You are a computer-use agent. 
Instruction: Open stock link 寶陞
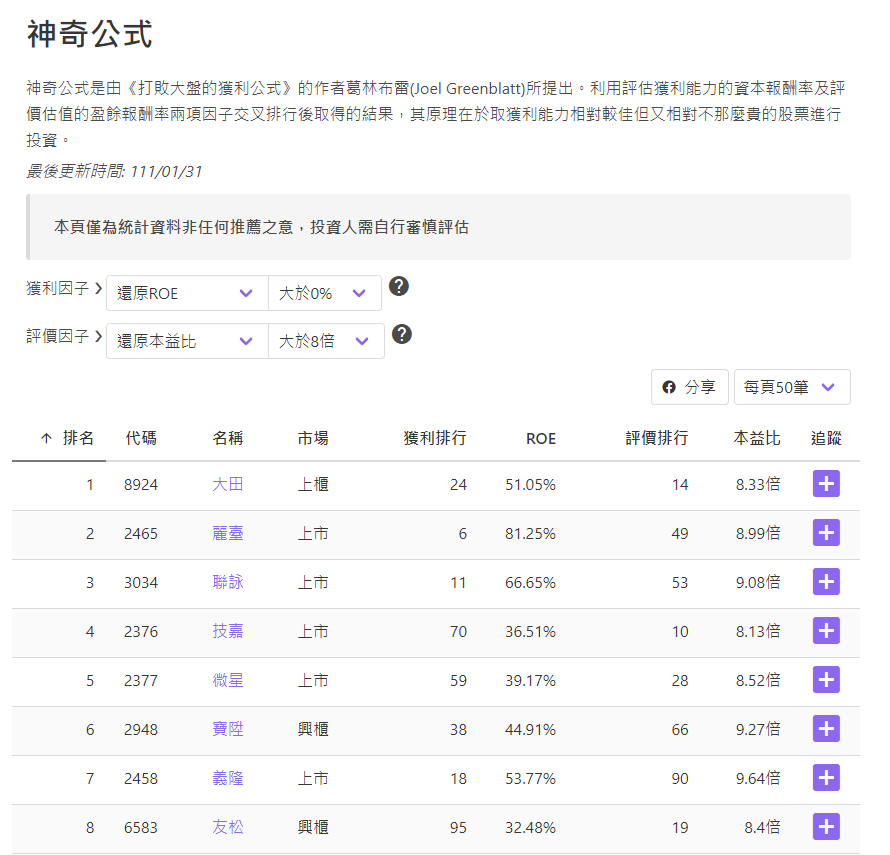(228, 729)
